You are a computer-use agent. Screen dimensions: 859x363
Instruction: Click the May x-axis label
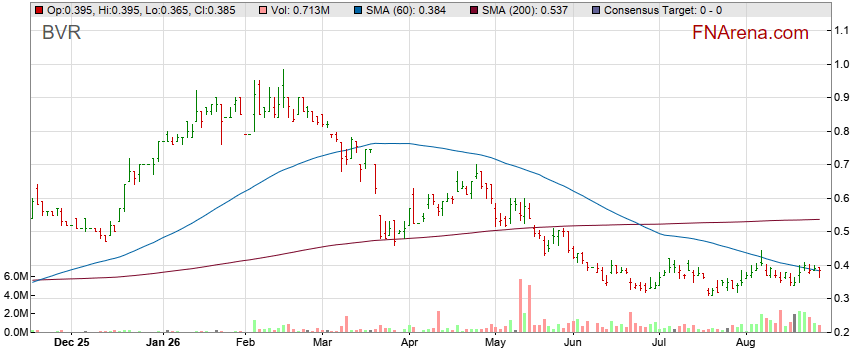pyautogui.click(x=495, y=343)
